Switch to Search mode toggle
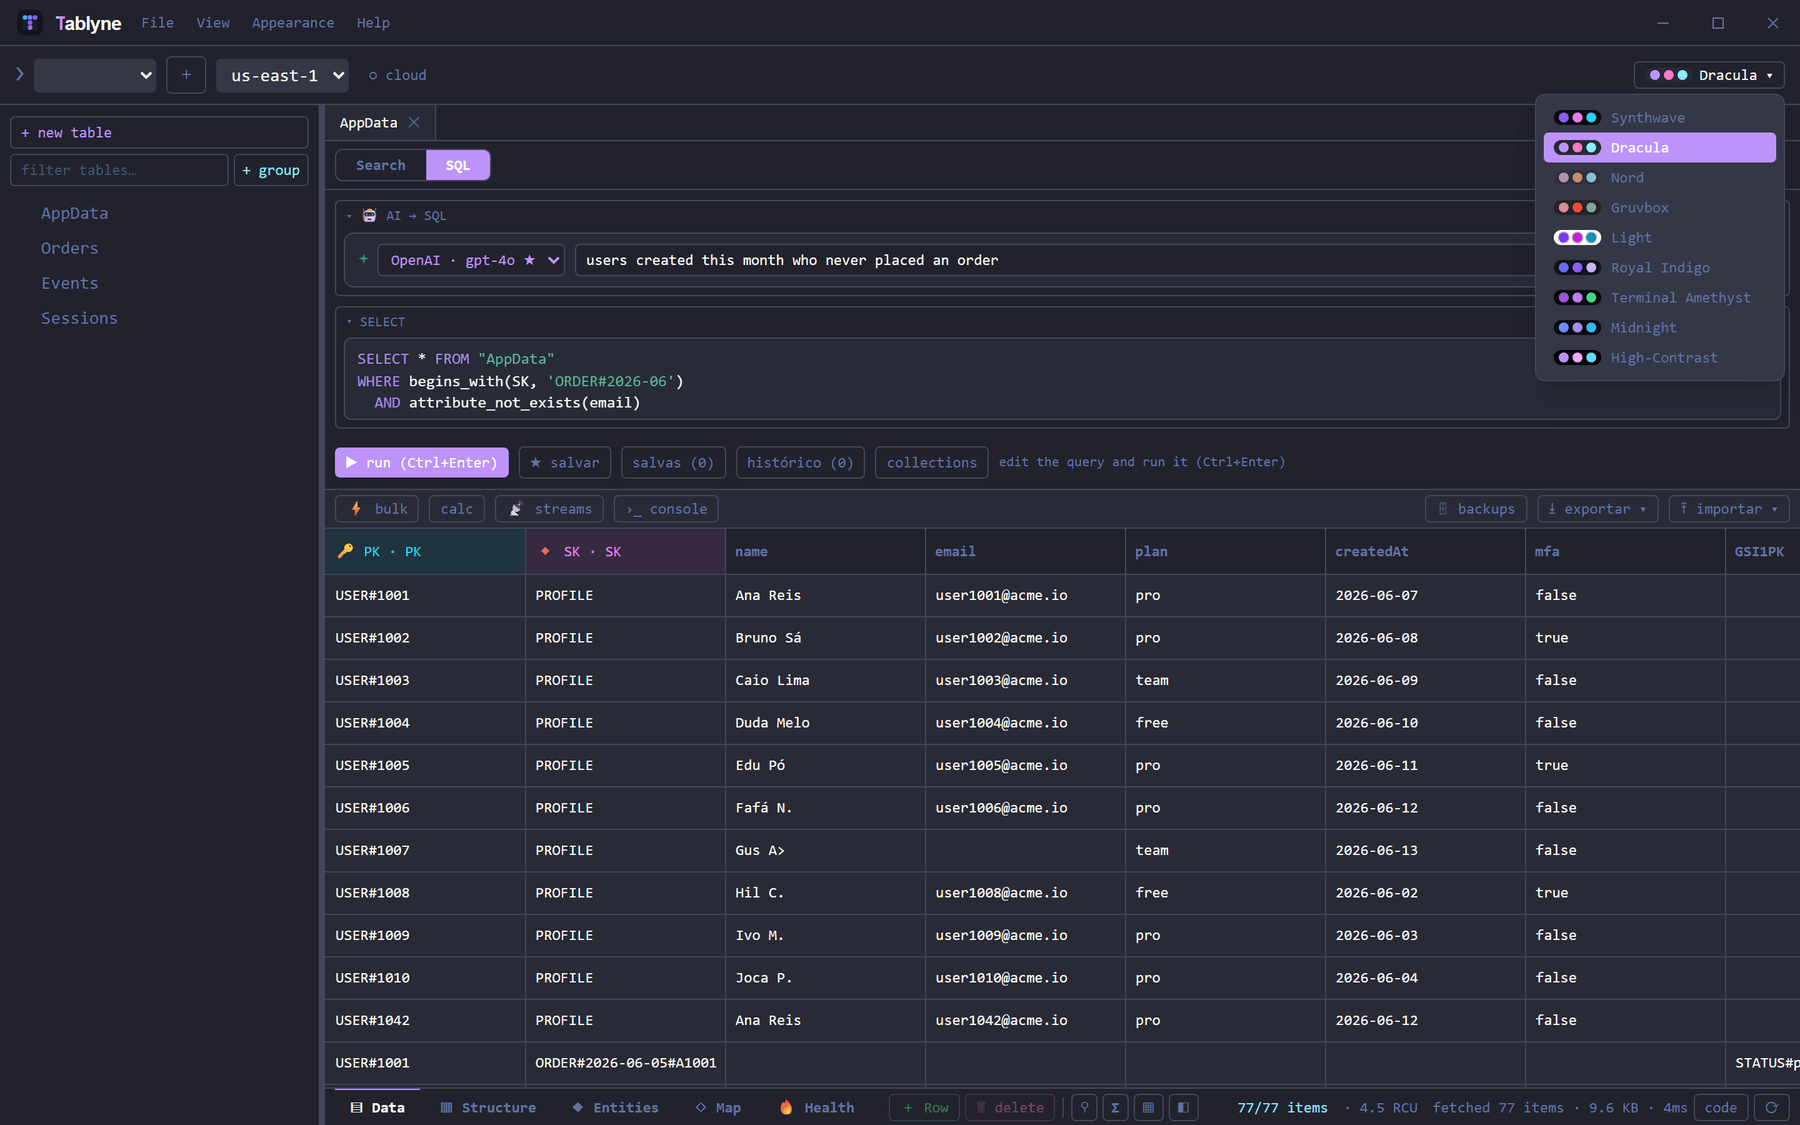 coord(381,165)
